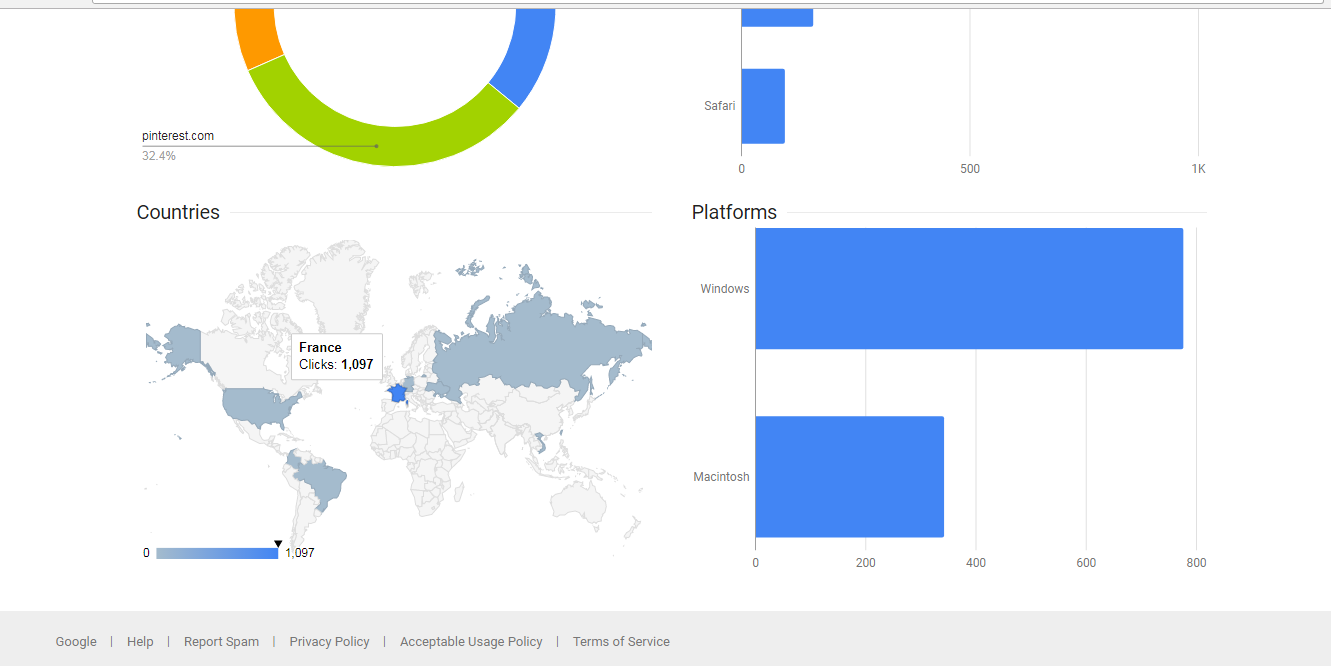Screen dimensions: 1331x666
Task: Click the Macintosh axis label
Action: coord(721,477)
